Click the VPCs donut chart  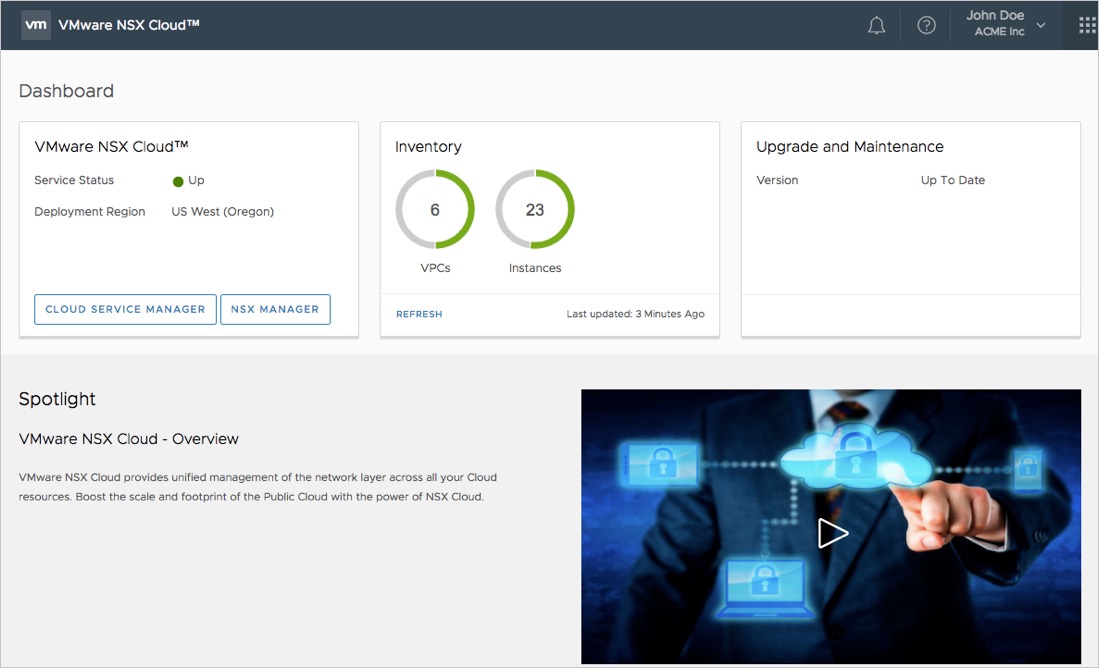(435, 209)
